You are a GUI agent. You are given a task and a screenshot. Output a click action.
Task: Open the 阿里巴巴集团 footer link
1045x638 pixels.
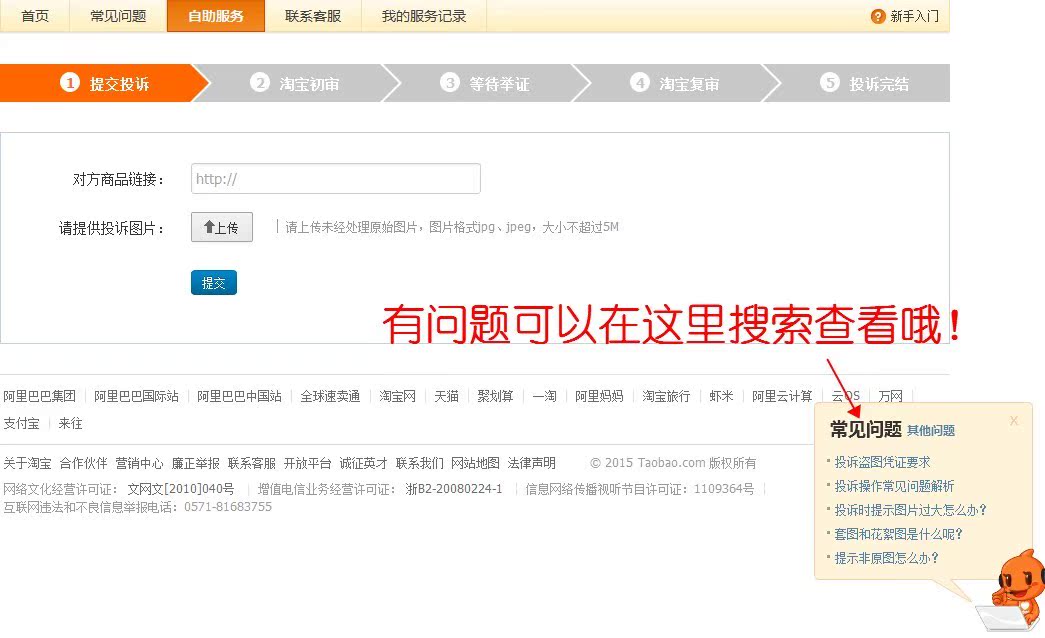39,396
